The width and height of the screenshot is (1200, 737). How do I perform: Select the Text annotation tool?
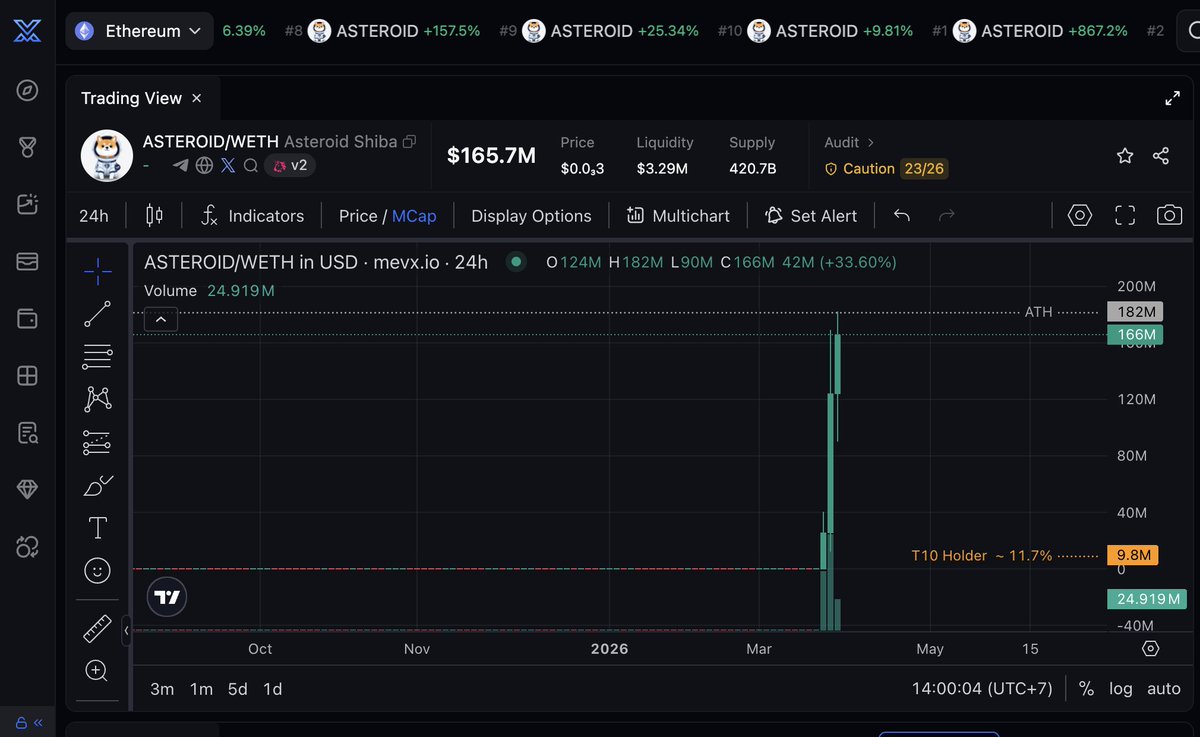pyautogui.click(x=97, y=528)
